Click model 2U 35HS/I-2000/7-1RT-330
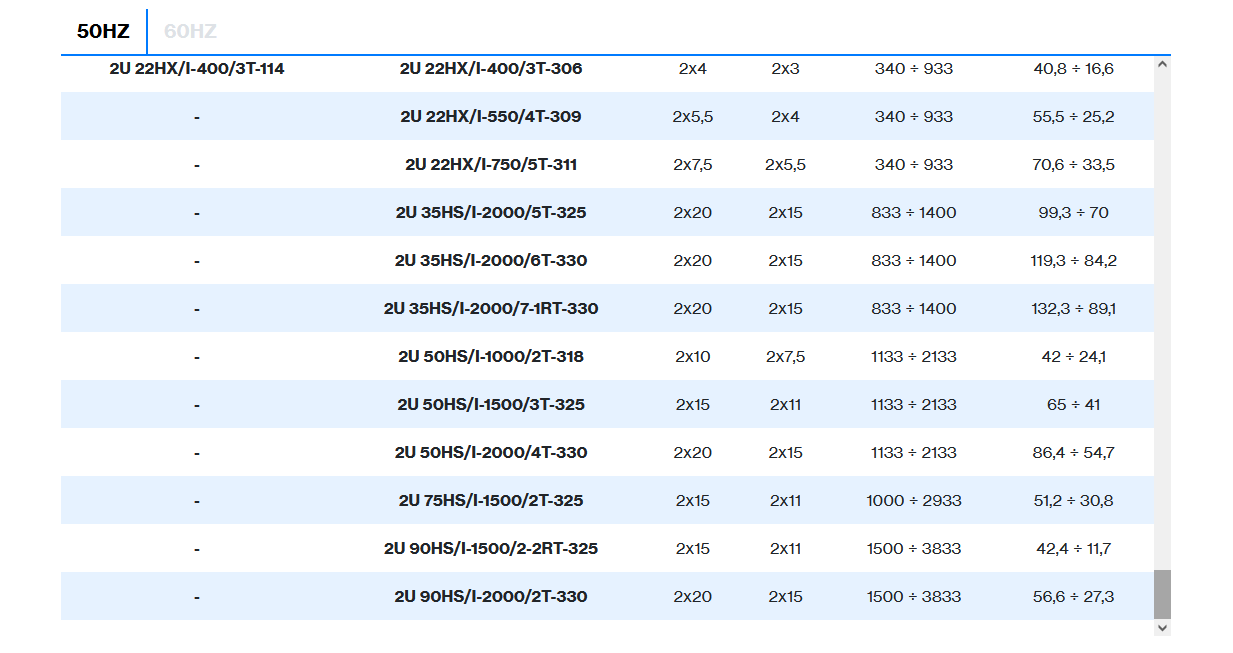 pos(491,309)
